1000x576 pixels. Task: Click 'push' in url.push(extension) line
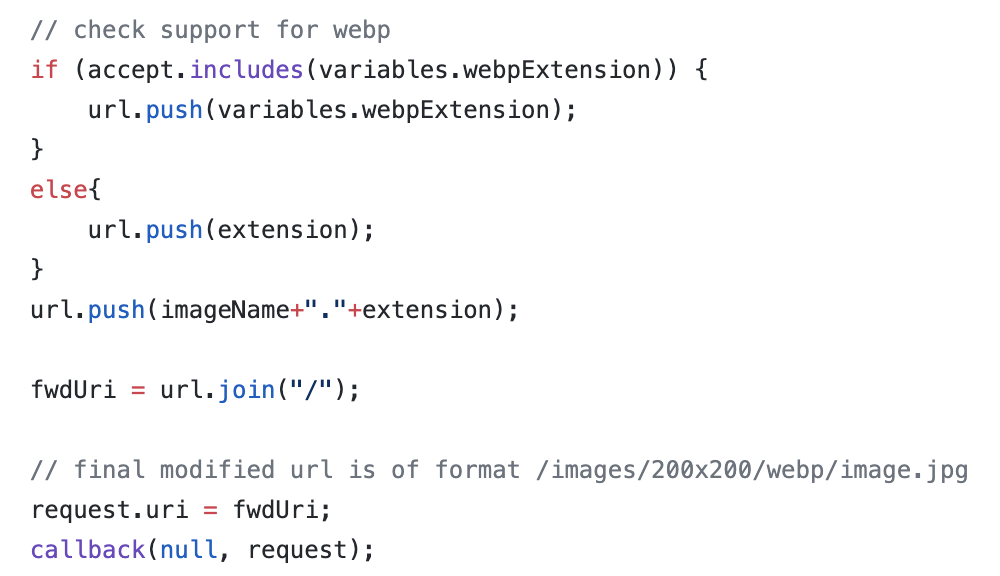click(x=174, y=230)
